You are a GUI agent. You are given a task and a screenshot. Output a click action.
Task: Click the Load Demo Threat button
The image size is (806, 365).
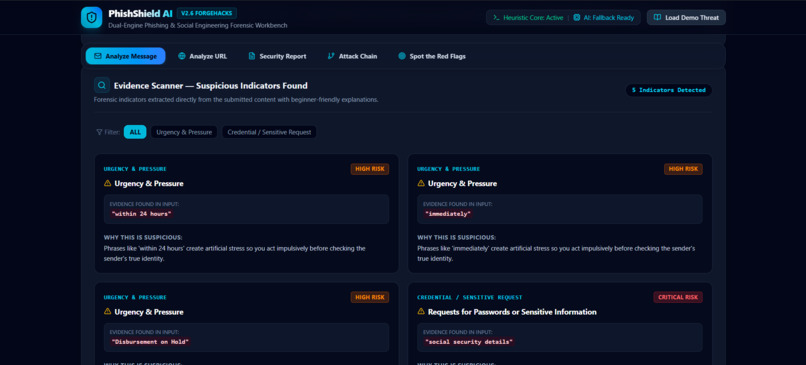tap(686, 17)
